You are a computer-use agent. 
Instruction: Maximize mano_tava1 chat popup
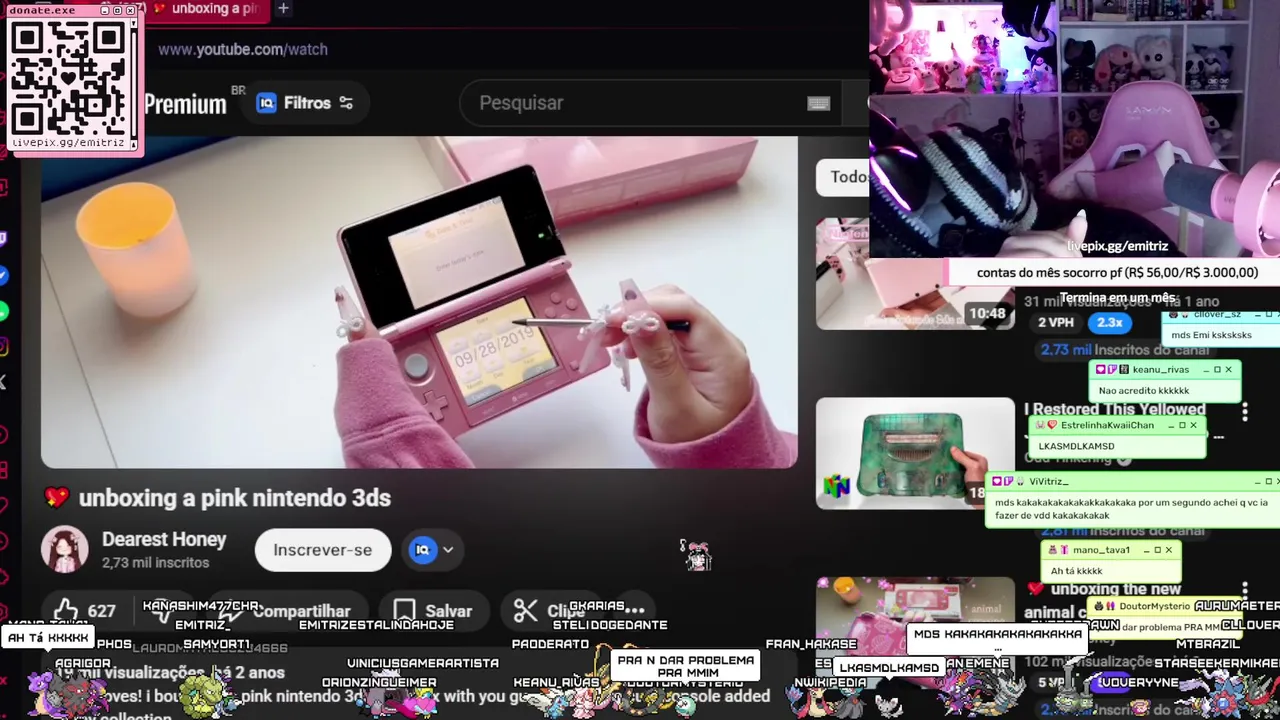coord(1157,550)
